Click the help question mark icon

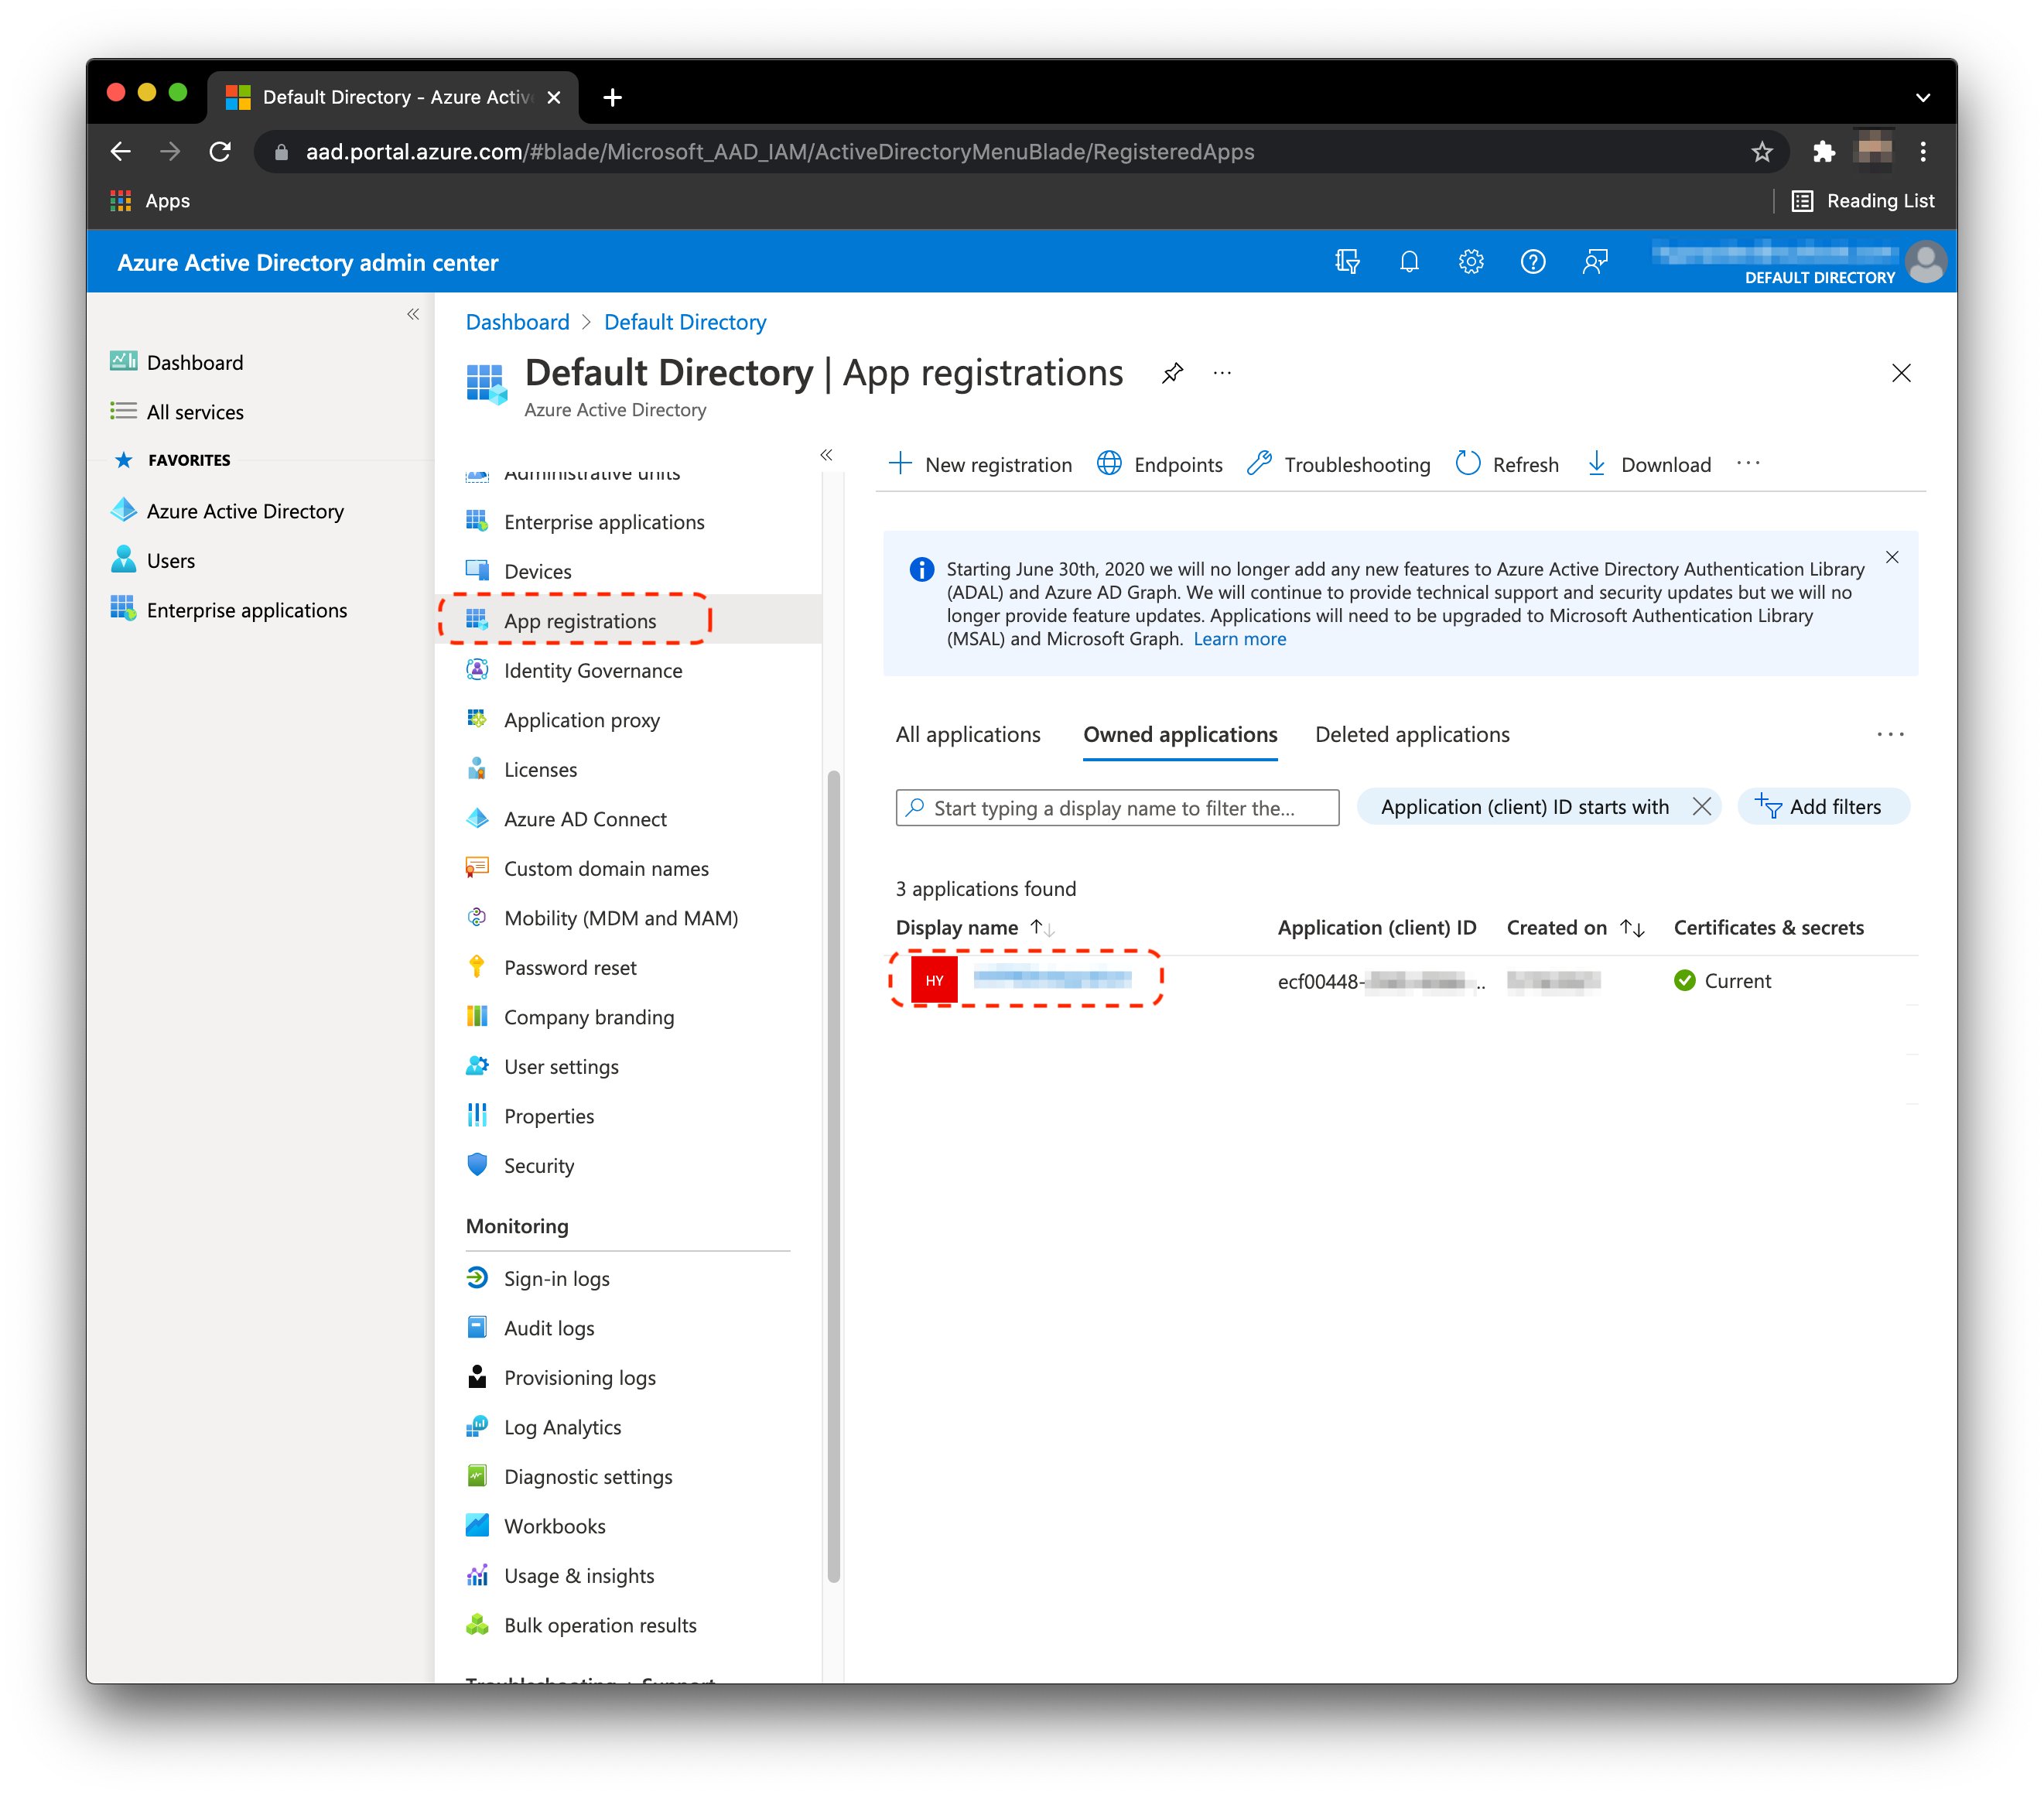tap(1532, 262)
